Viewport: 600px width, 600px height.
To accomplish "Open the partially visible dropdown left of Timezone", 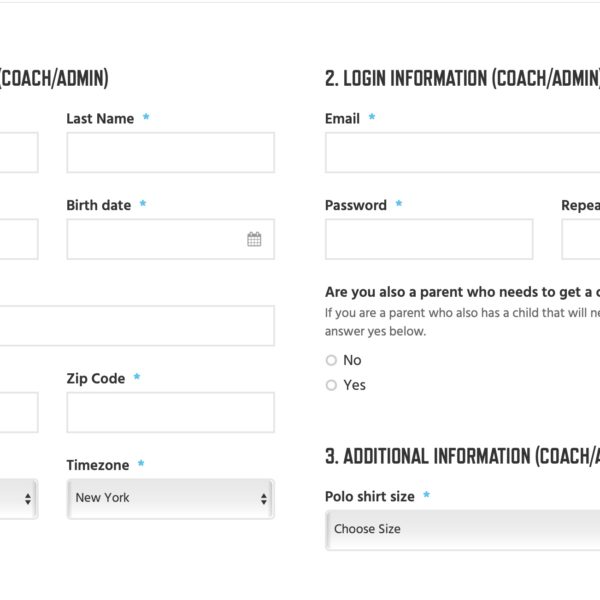I will point(18,499).
